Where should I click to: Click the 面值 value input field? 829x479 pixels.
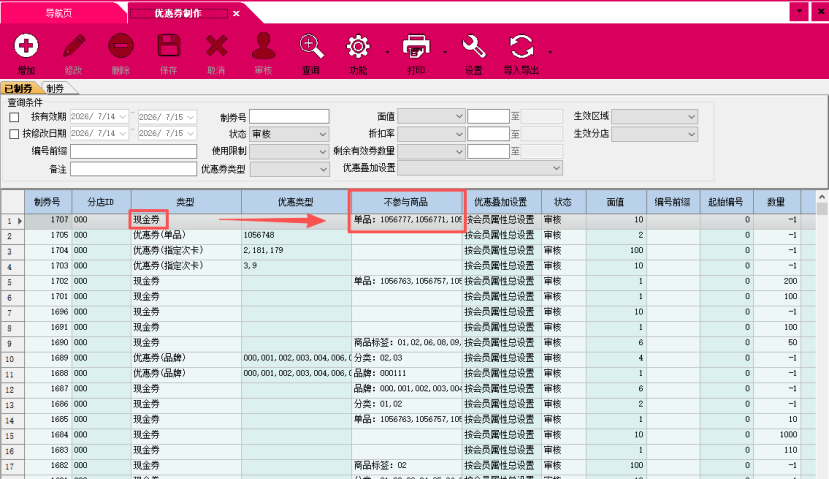click(488, 116)
